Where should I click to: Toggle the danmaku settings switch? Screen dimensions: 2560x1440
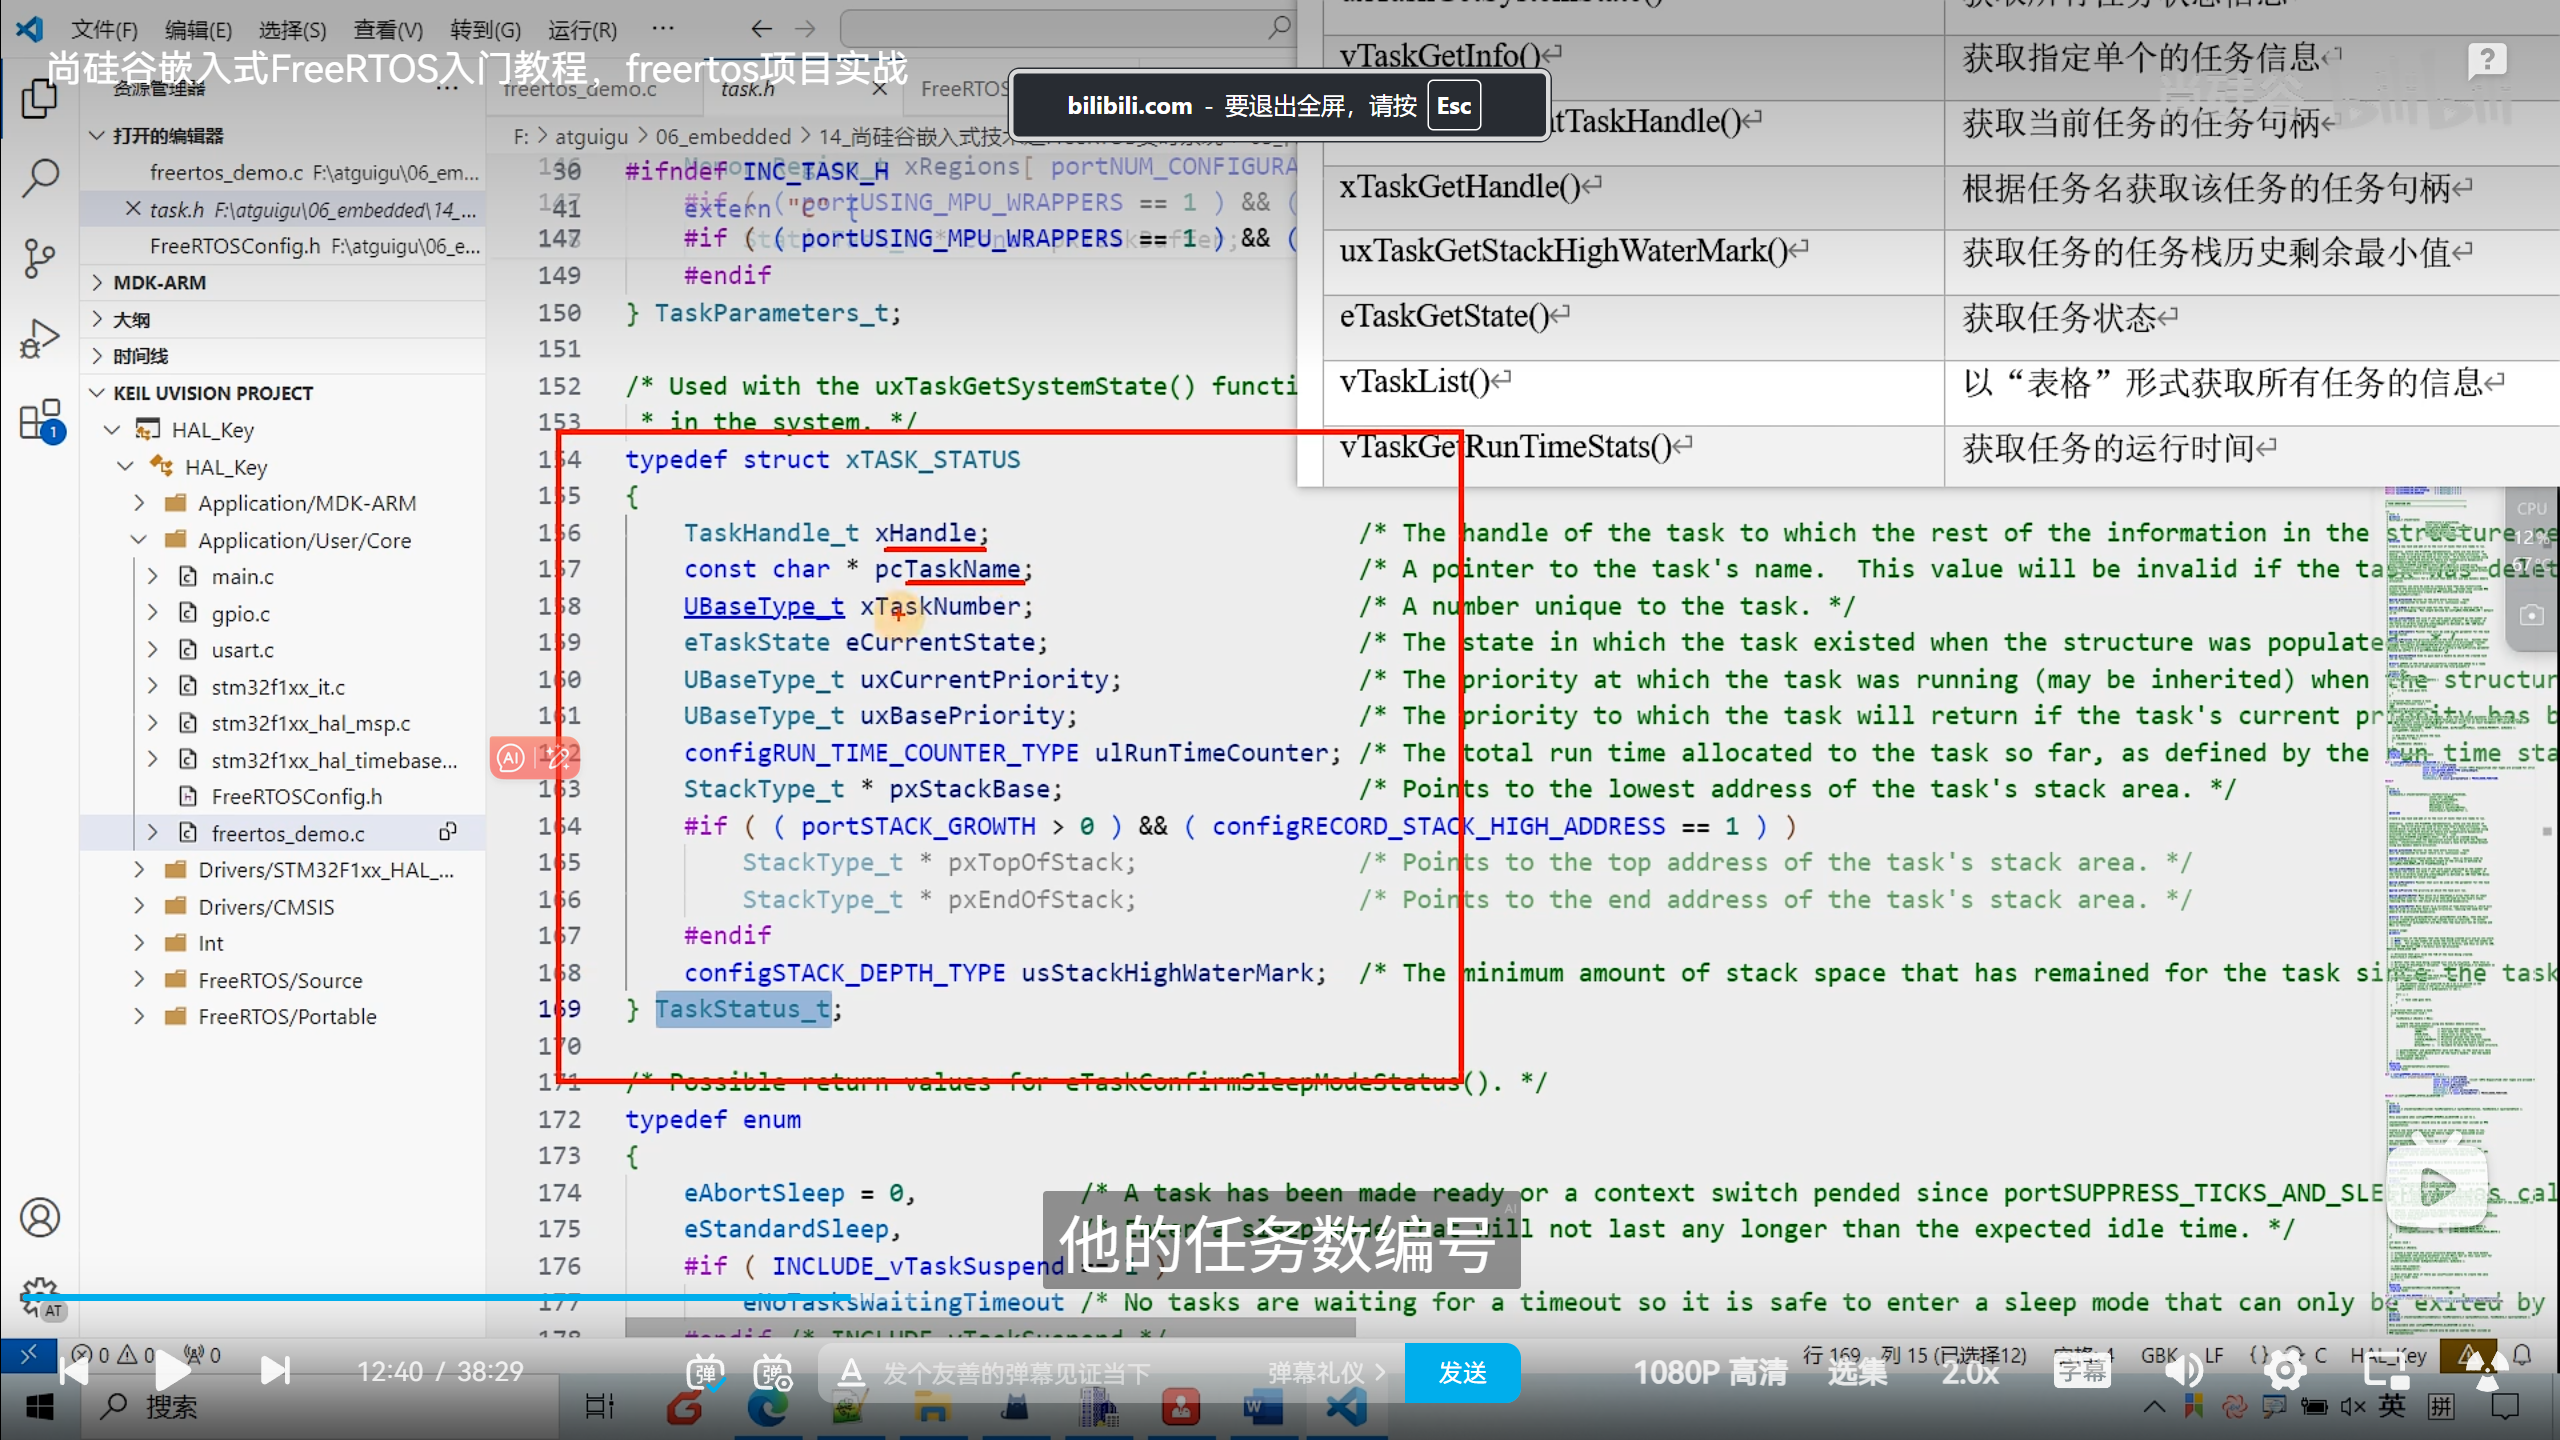[x=773, y=1373]
